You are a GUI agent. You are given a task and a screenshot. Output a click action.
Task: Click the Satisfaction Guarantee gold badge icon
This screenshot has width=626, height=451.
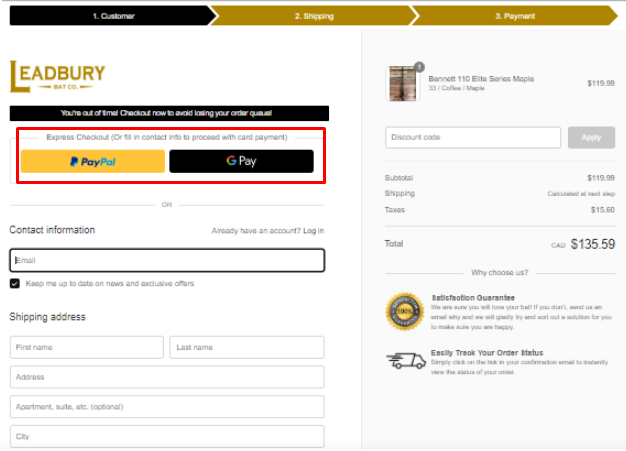(405, 312)
